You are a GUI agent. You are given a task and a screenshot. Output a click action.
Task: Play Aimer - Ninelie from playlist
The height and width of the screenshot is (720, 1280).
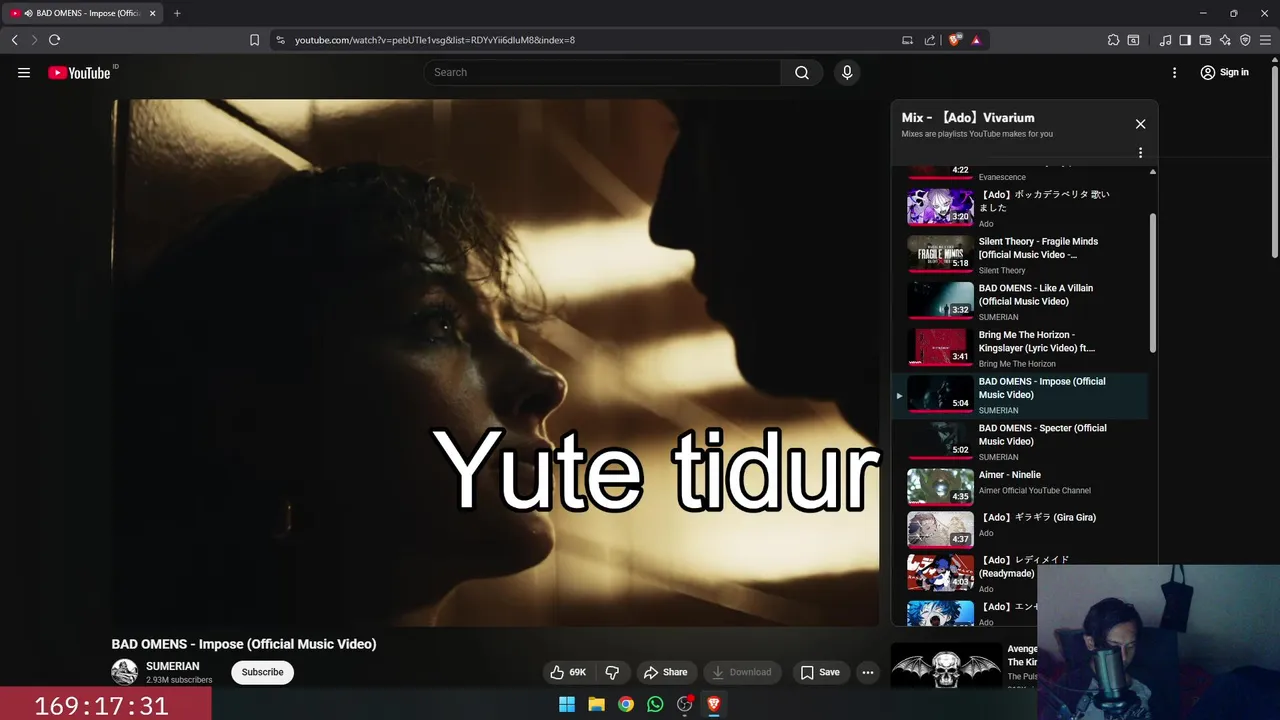point(1019,486)
